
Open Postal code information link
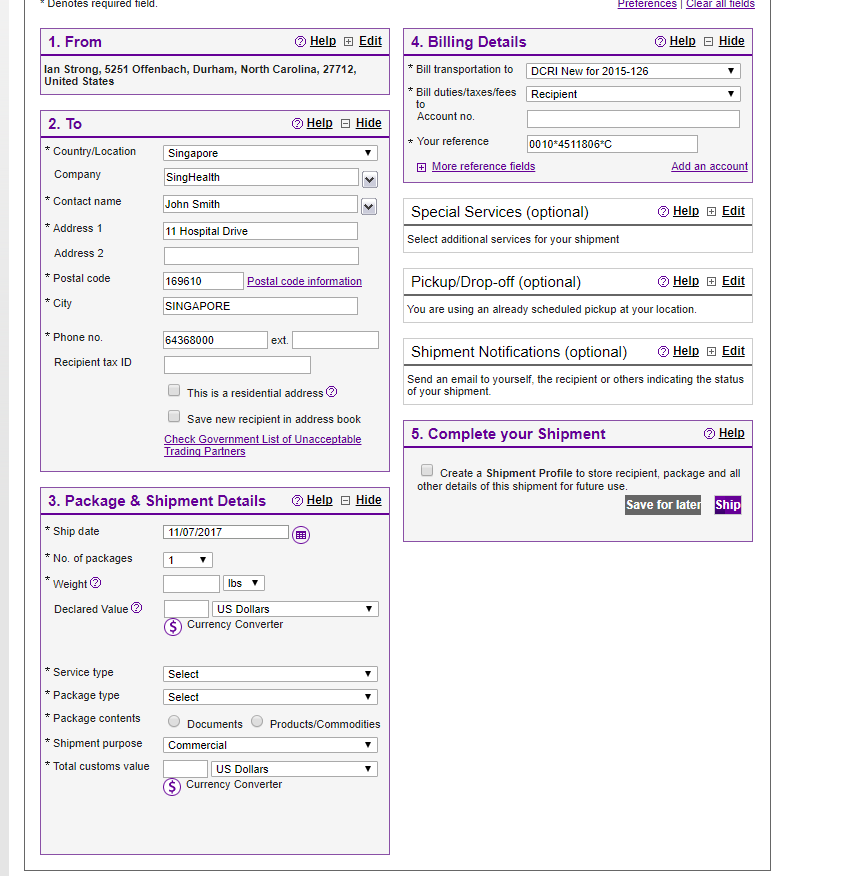304,281
